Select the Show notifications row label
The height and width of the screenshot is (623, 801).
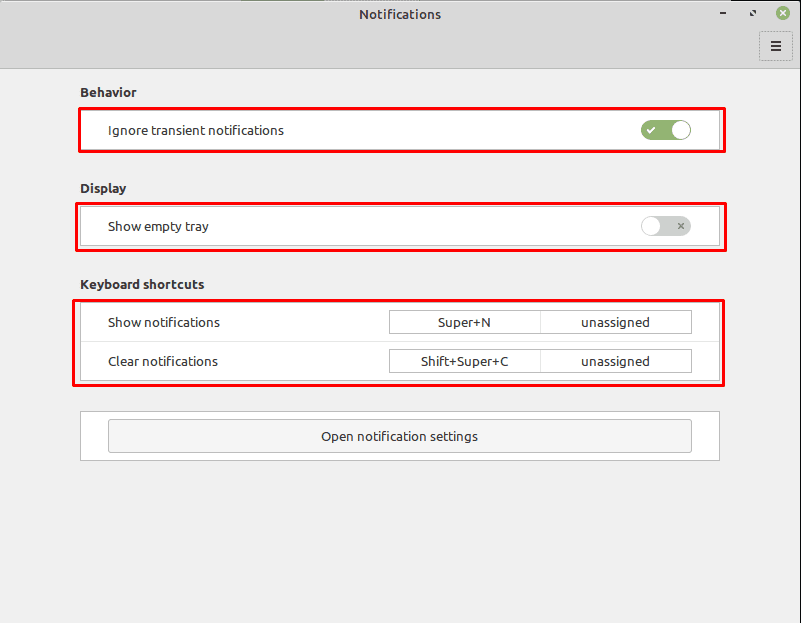(164, 323)
